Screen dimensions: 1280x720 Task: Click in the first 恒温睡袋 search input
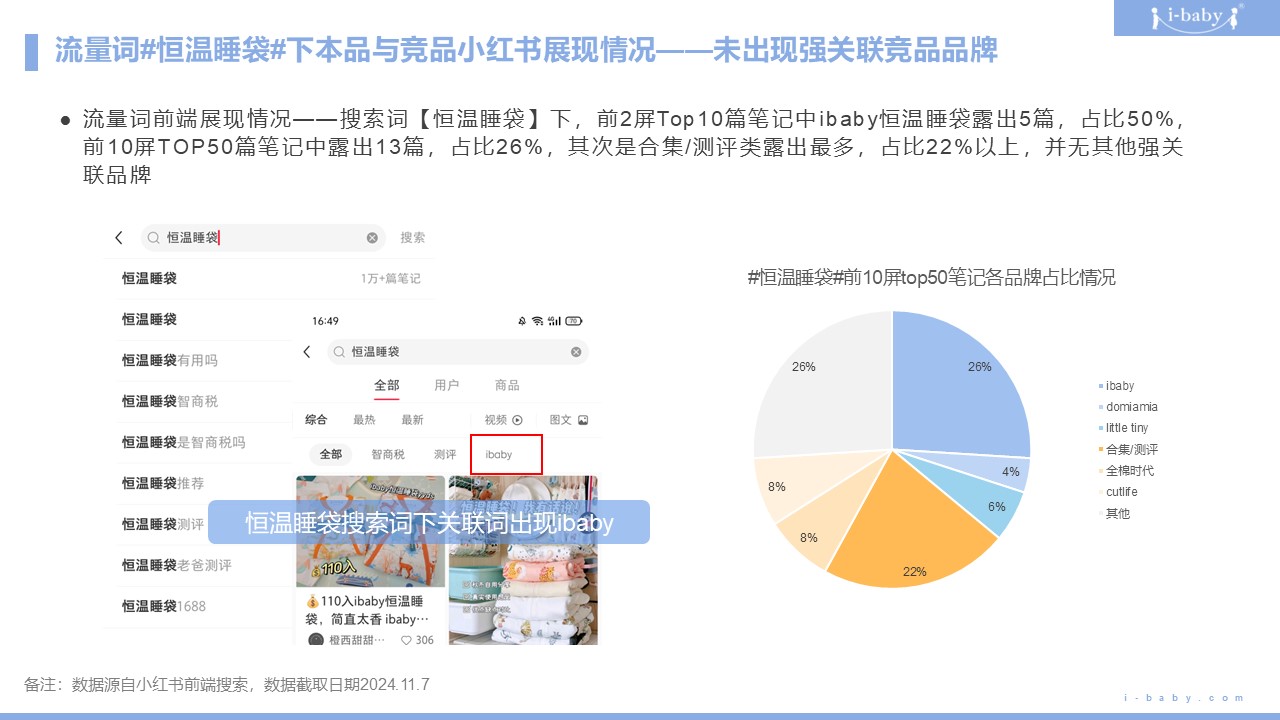[x=263, y=238]
